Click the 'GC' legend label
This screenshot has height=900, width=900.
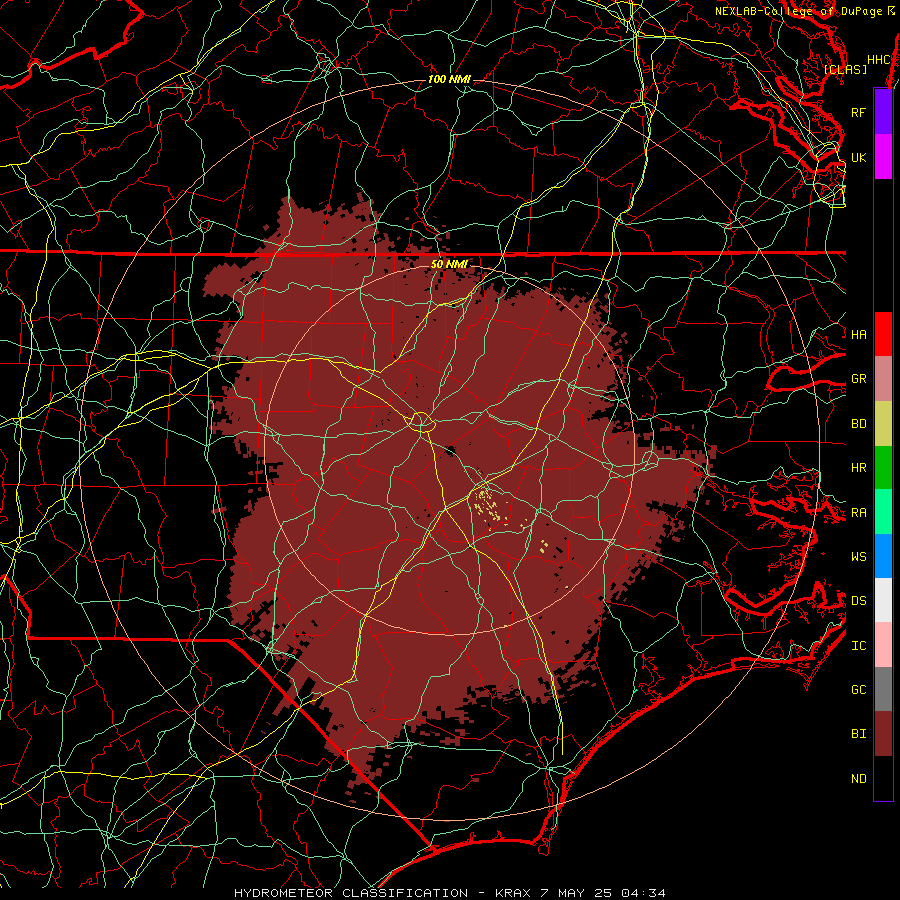(x=858, y=689)
